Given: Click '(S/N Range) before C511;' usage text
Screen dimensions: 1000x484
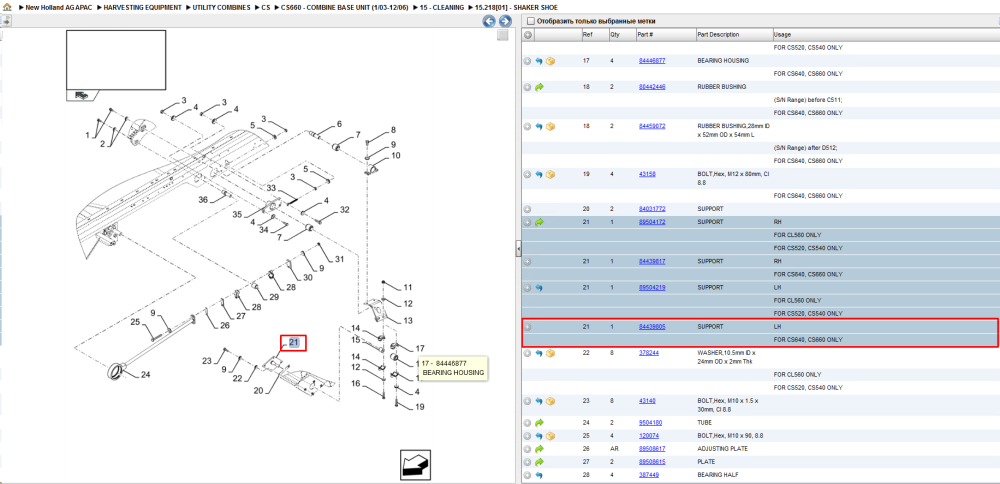Looking at the screenshot, I should tap(807, 100).
